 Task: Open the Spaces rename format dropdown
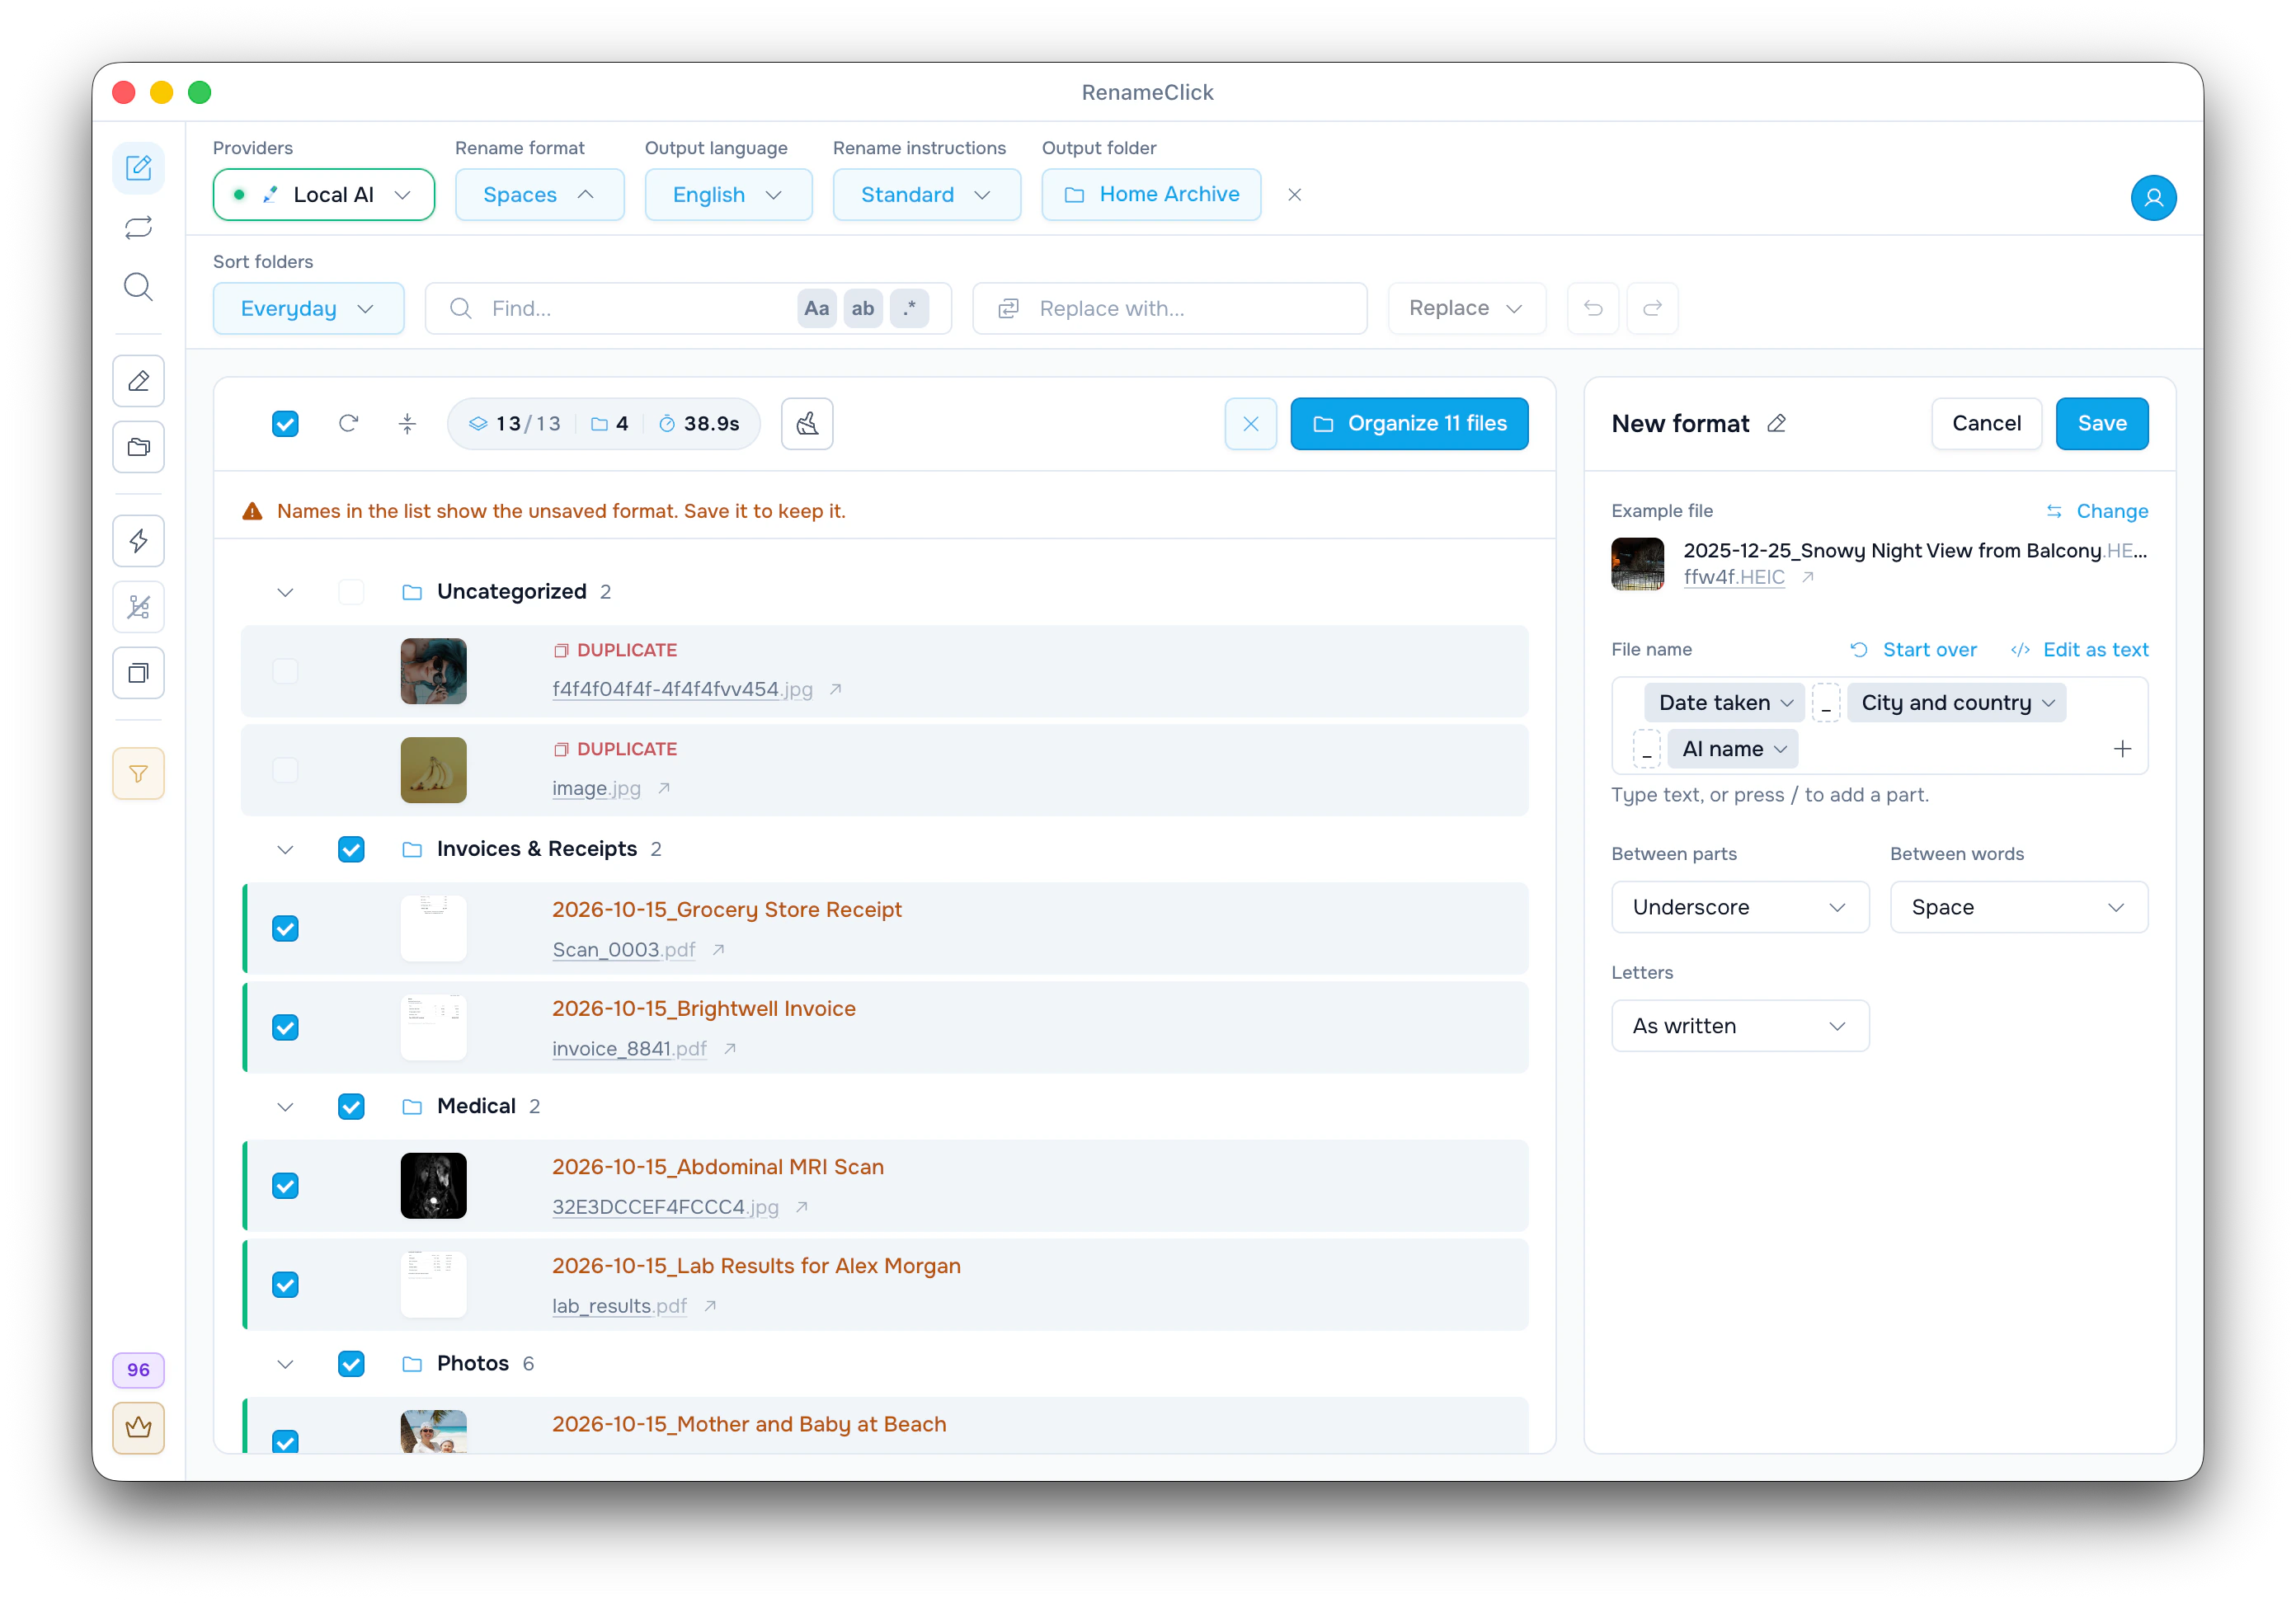point(539,194)
